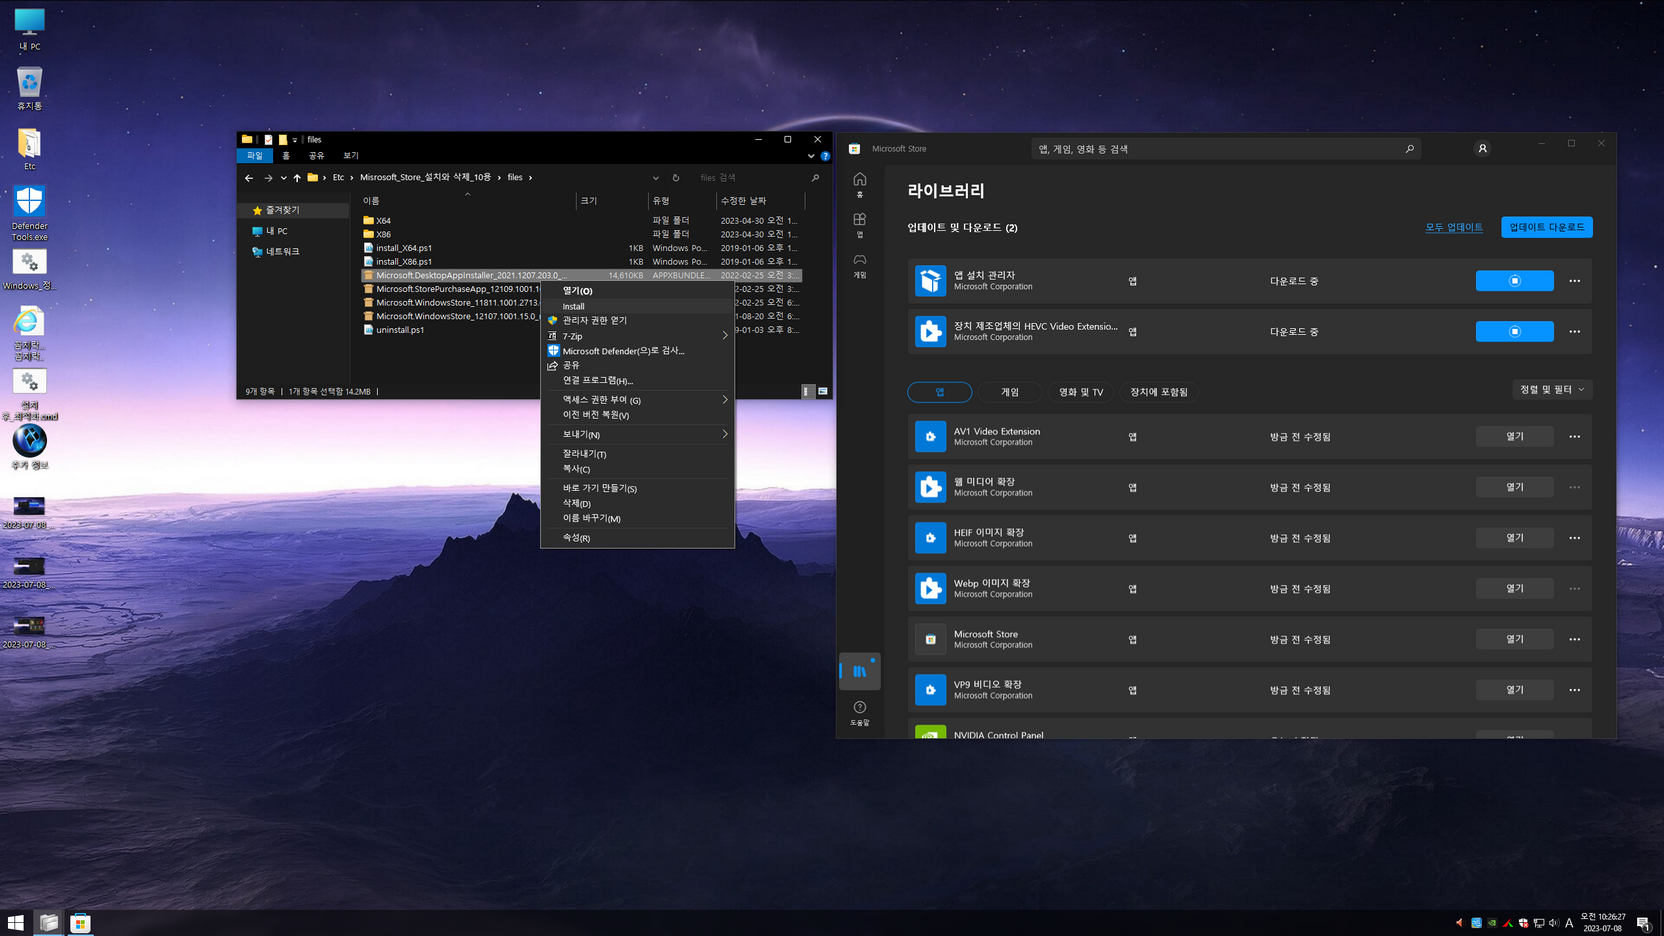Select the 'Included with device' filter chip
This screenshot has width=1664, height=936.
click(x=1159, y=392)
